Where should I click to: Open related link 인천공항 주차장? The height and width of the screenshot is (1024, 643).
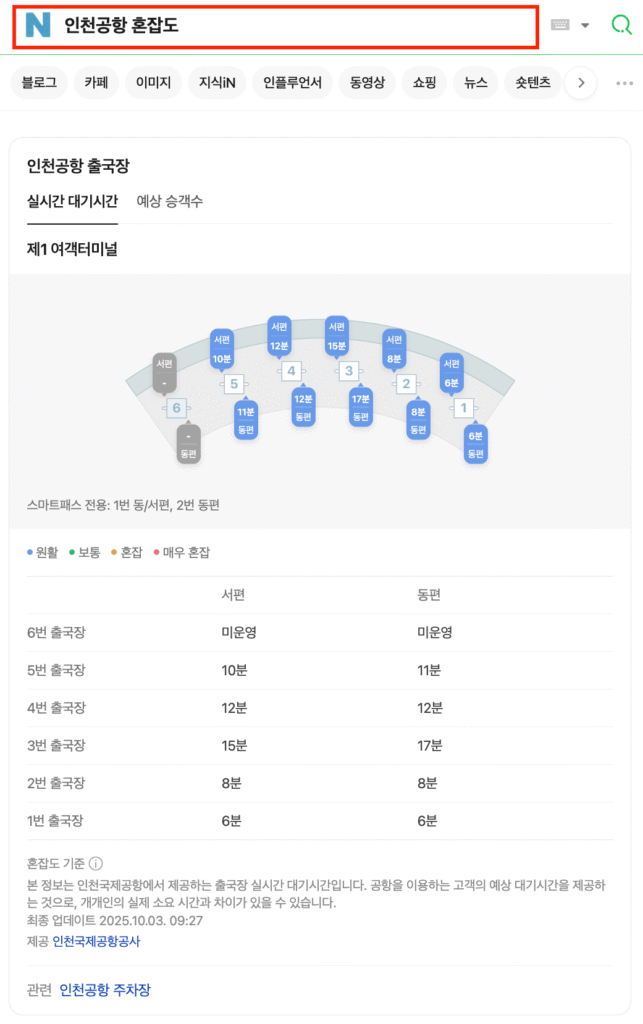coord(105,990)
